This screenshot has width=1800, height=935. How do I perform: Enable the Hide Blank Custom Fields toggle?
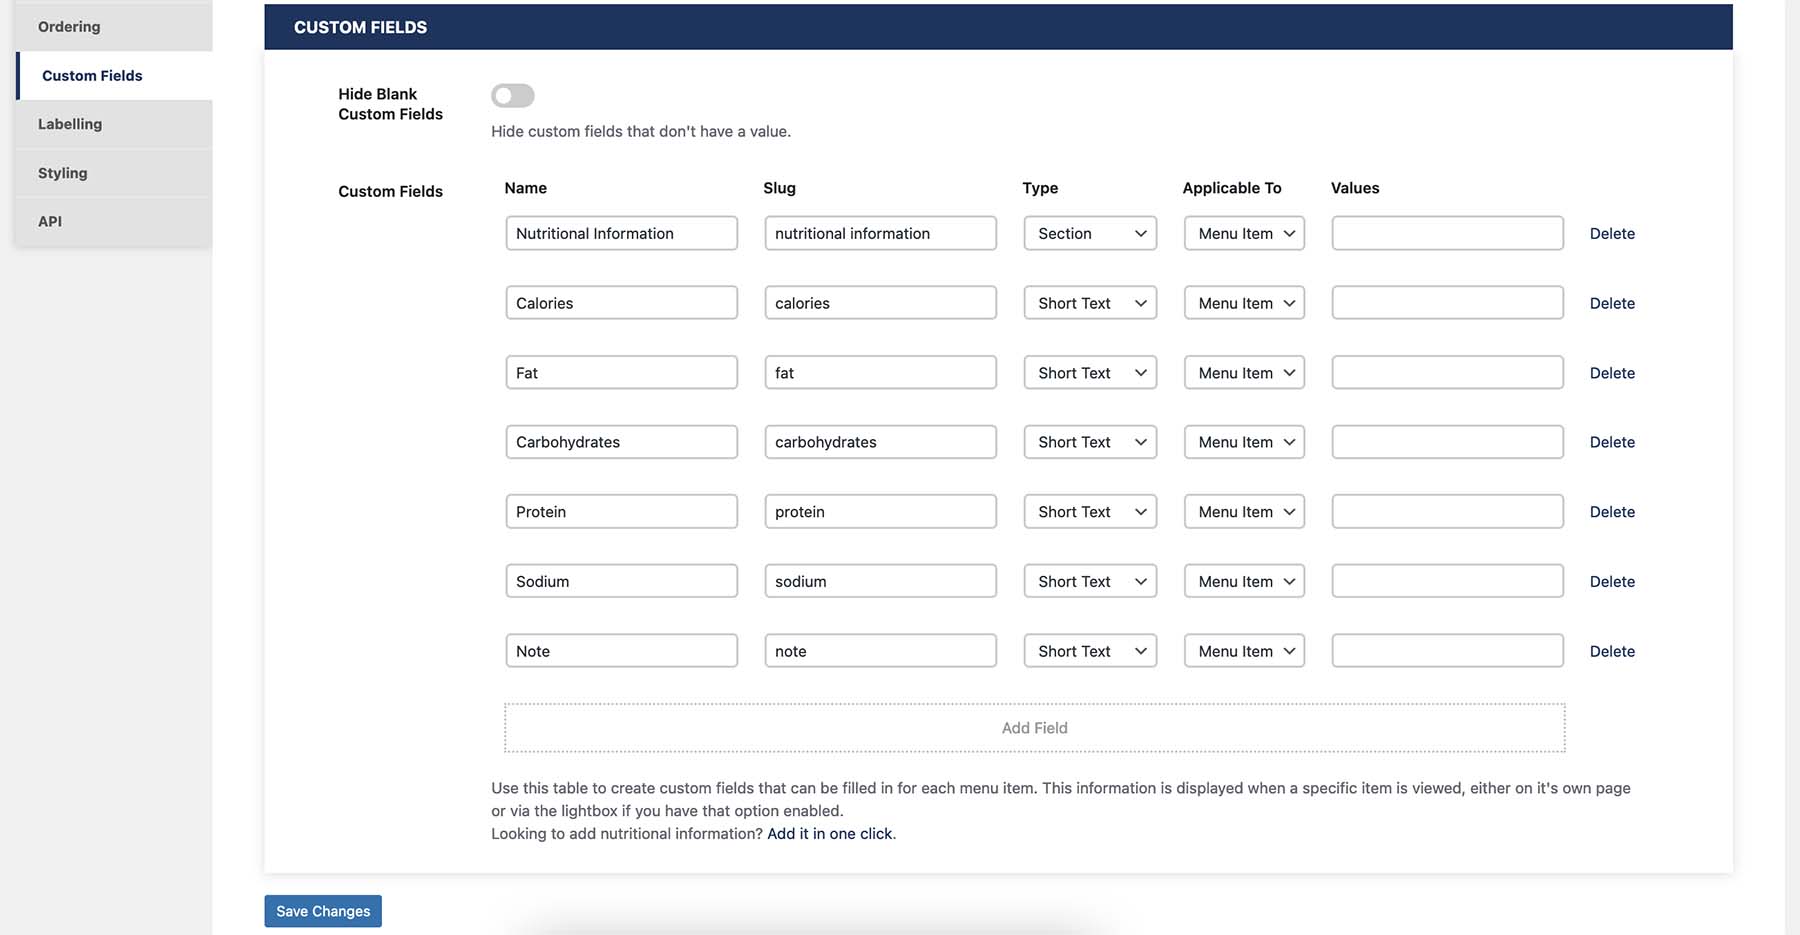click(512, 95)
